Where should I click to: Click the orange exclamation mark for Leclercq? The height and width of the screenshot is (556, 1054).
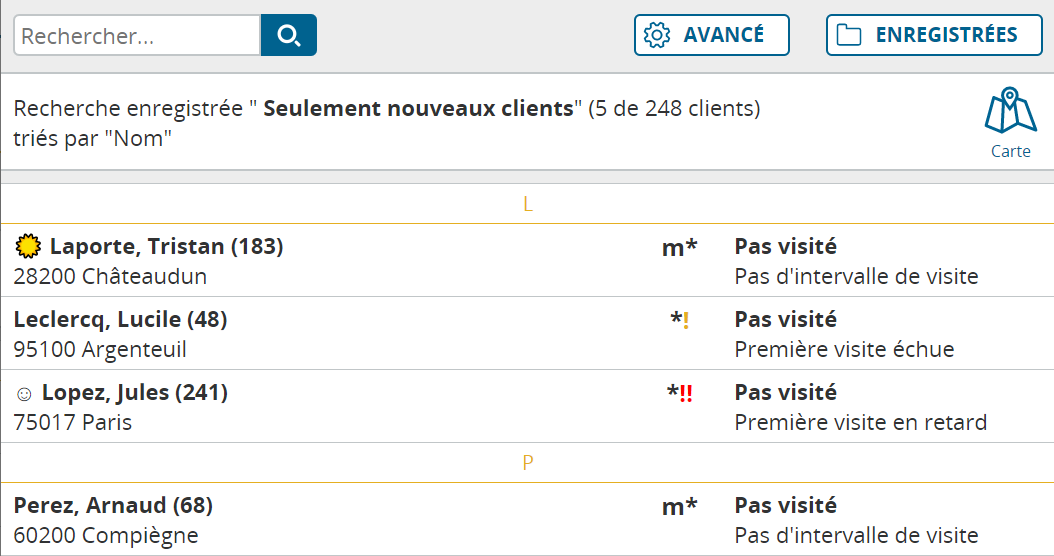click(x=686, y=321)
